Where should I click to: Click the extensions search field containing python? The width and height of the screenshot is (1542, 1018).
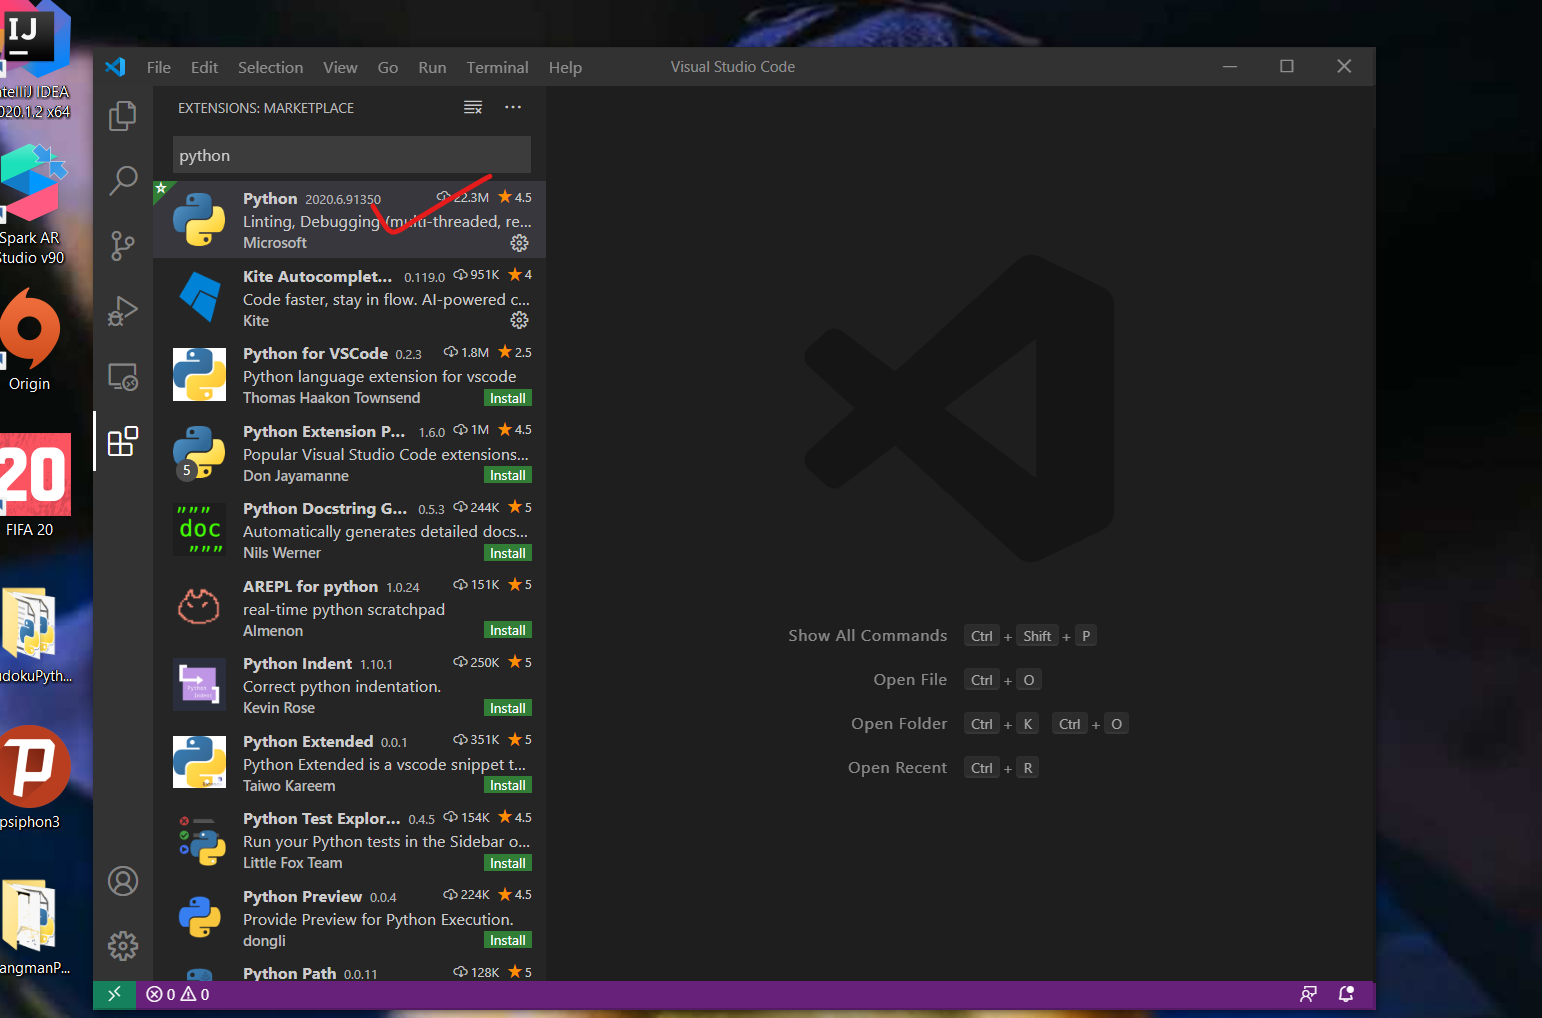point(352,155)
